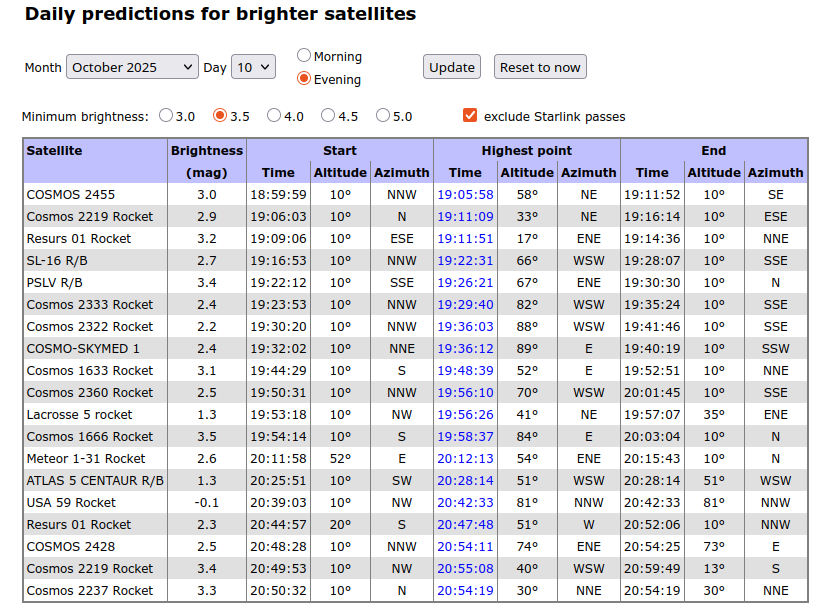Select the Evening radio button

tap(304, 79)
